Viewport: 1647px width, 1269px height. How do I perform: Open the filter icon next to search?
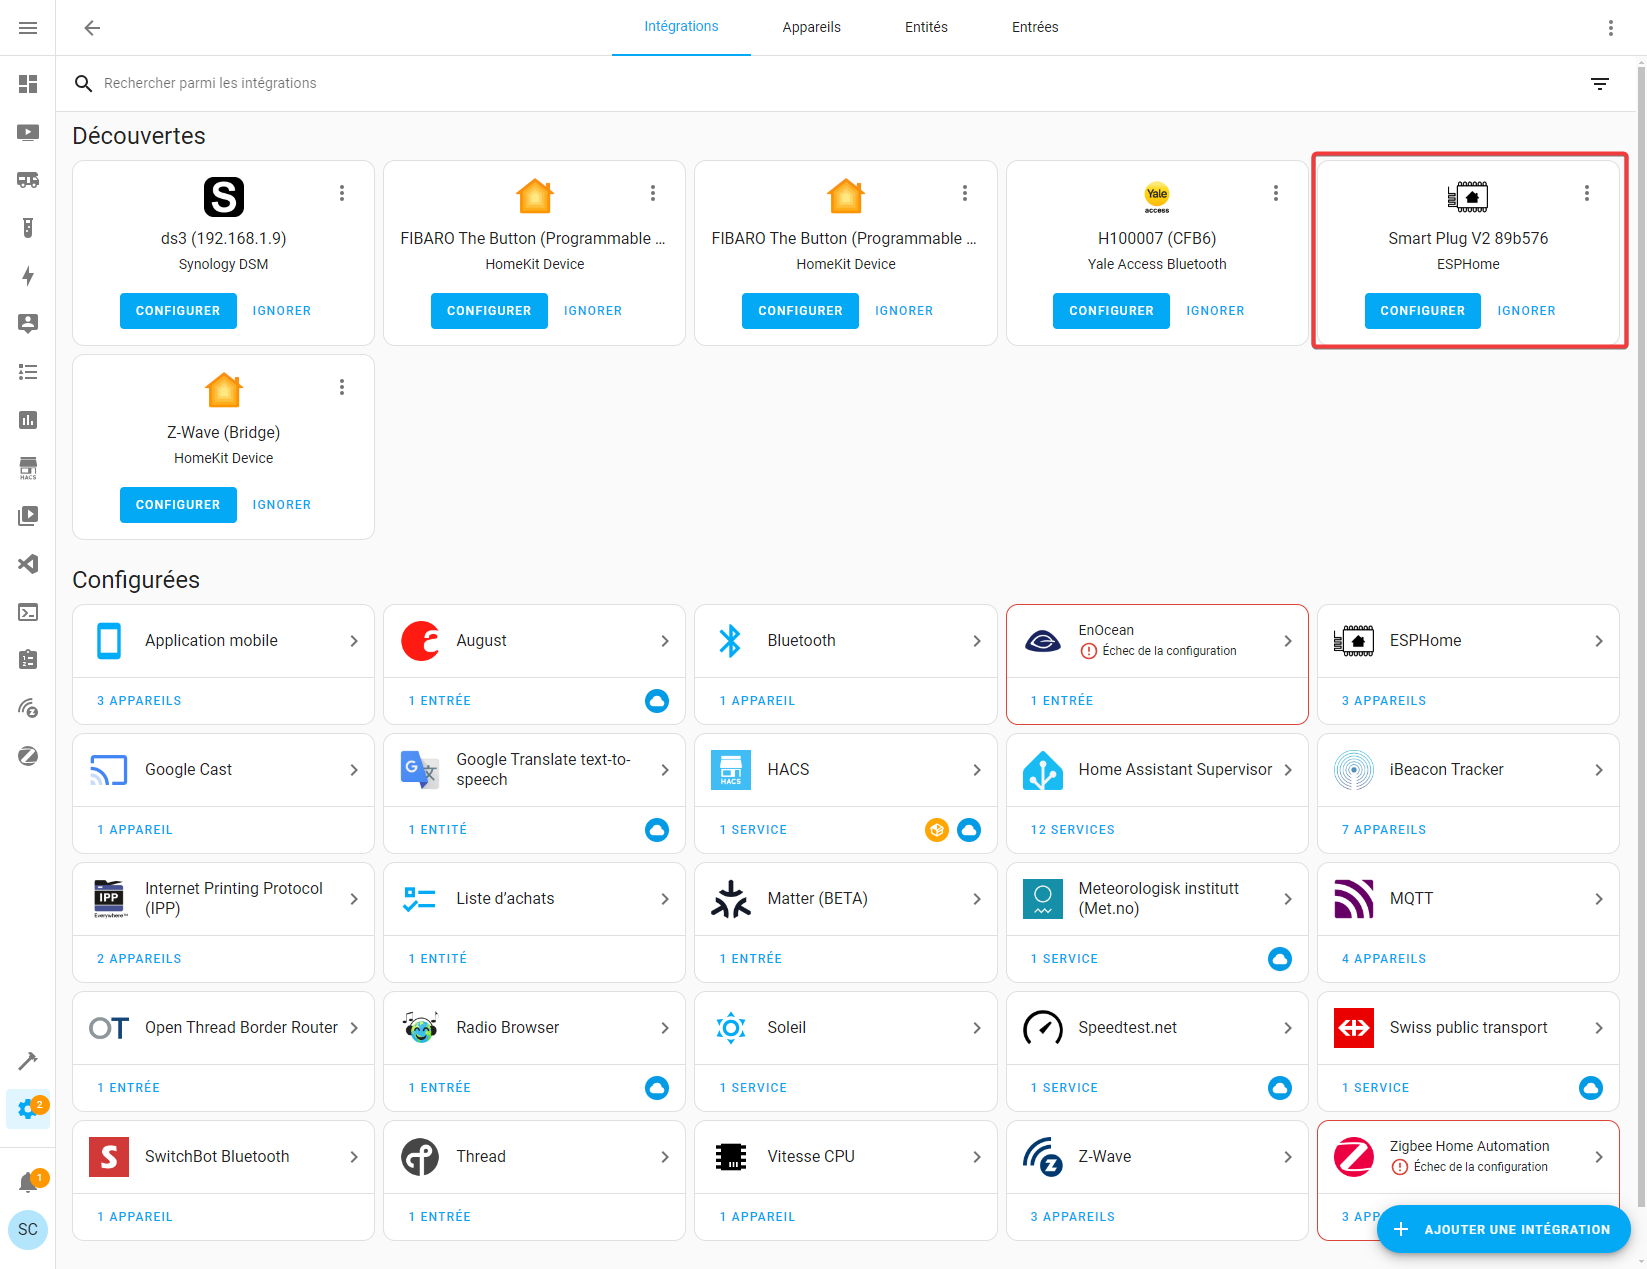tap(1600, 84)
